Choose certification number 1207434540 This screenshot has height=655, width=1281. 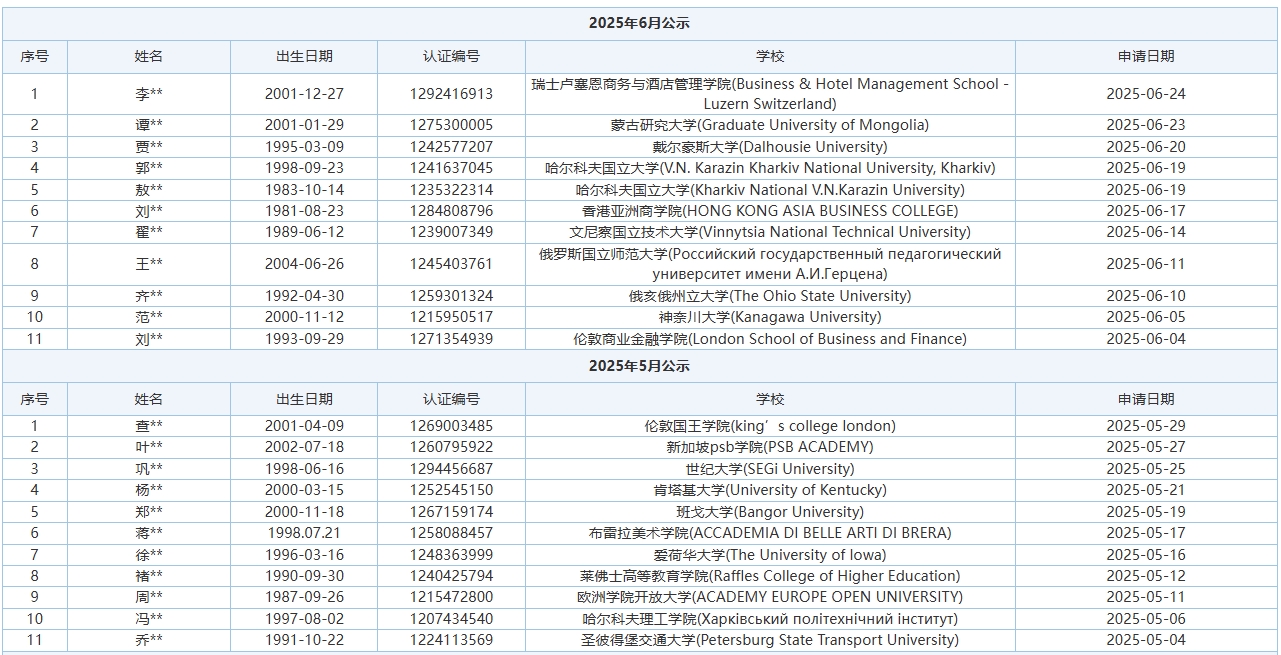click(x=451, y=619)
